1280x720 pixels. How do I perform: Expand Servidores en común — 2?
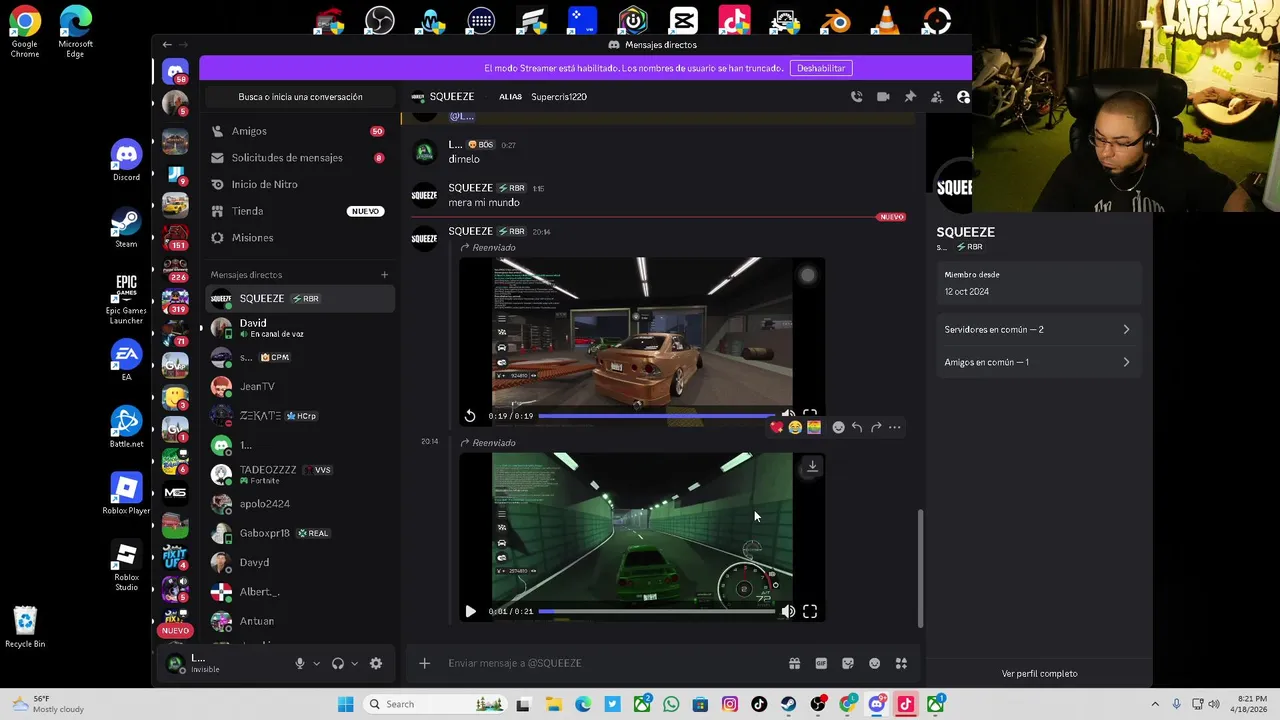tap(1038, 329)
